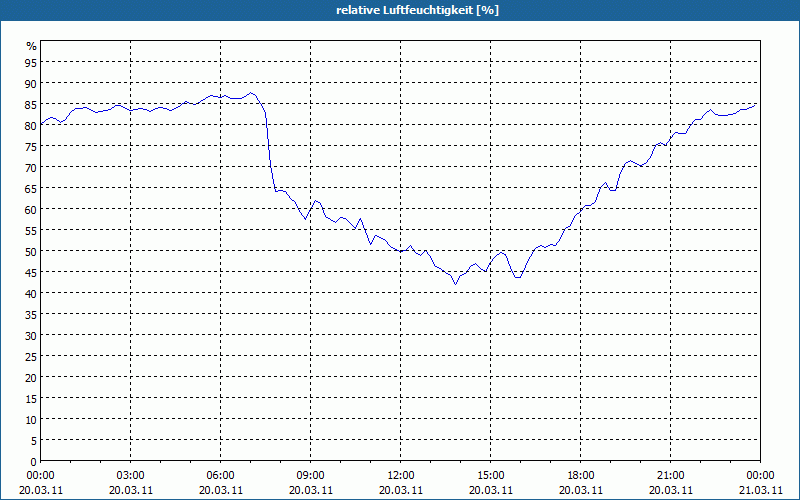Viewport: 800px width, 500px height.
Task: Click the 09:00 label on the time axis
Action: pyautogui.click(x=310, y=475)
